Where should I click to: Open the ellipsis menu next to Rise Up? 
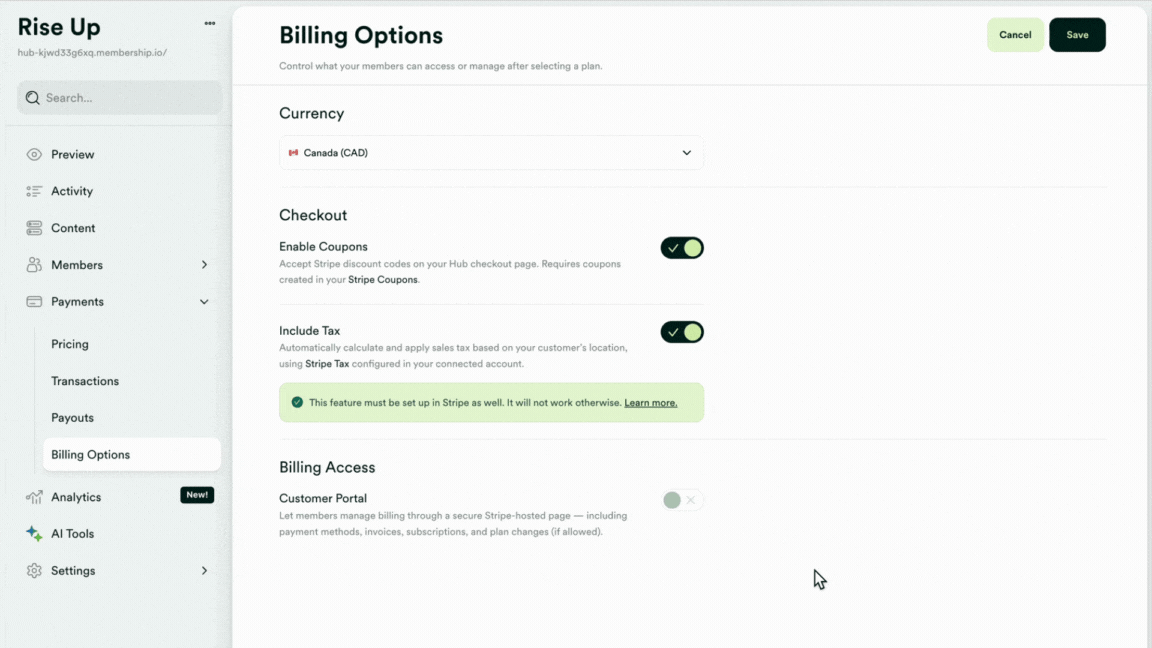click(210, 22)
